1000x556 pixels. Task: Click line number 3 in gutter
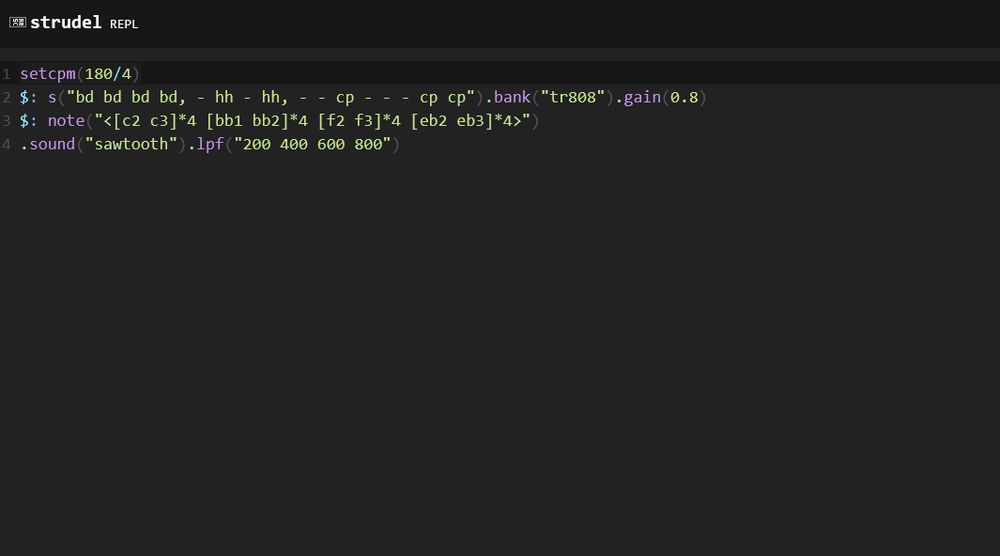tap(6, 121)
